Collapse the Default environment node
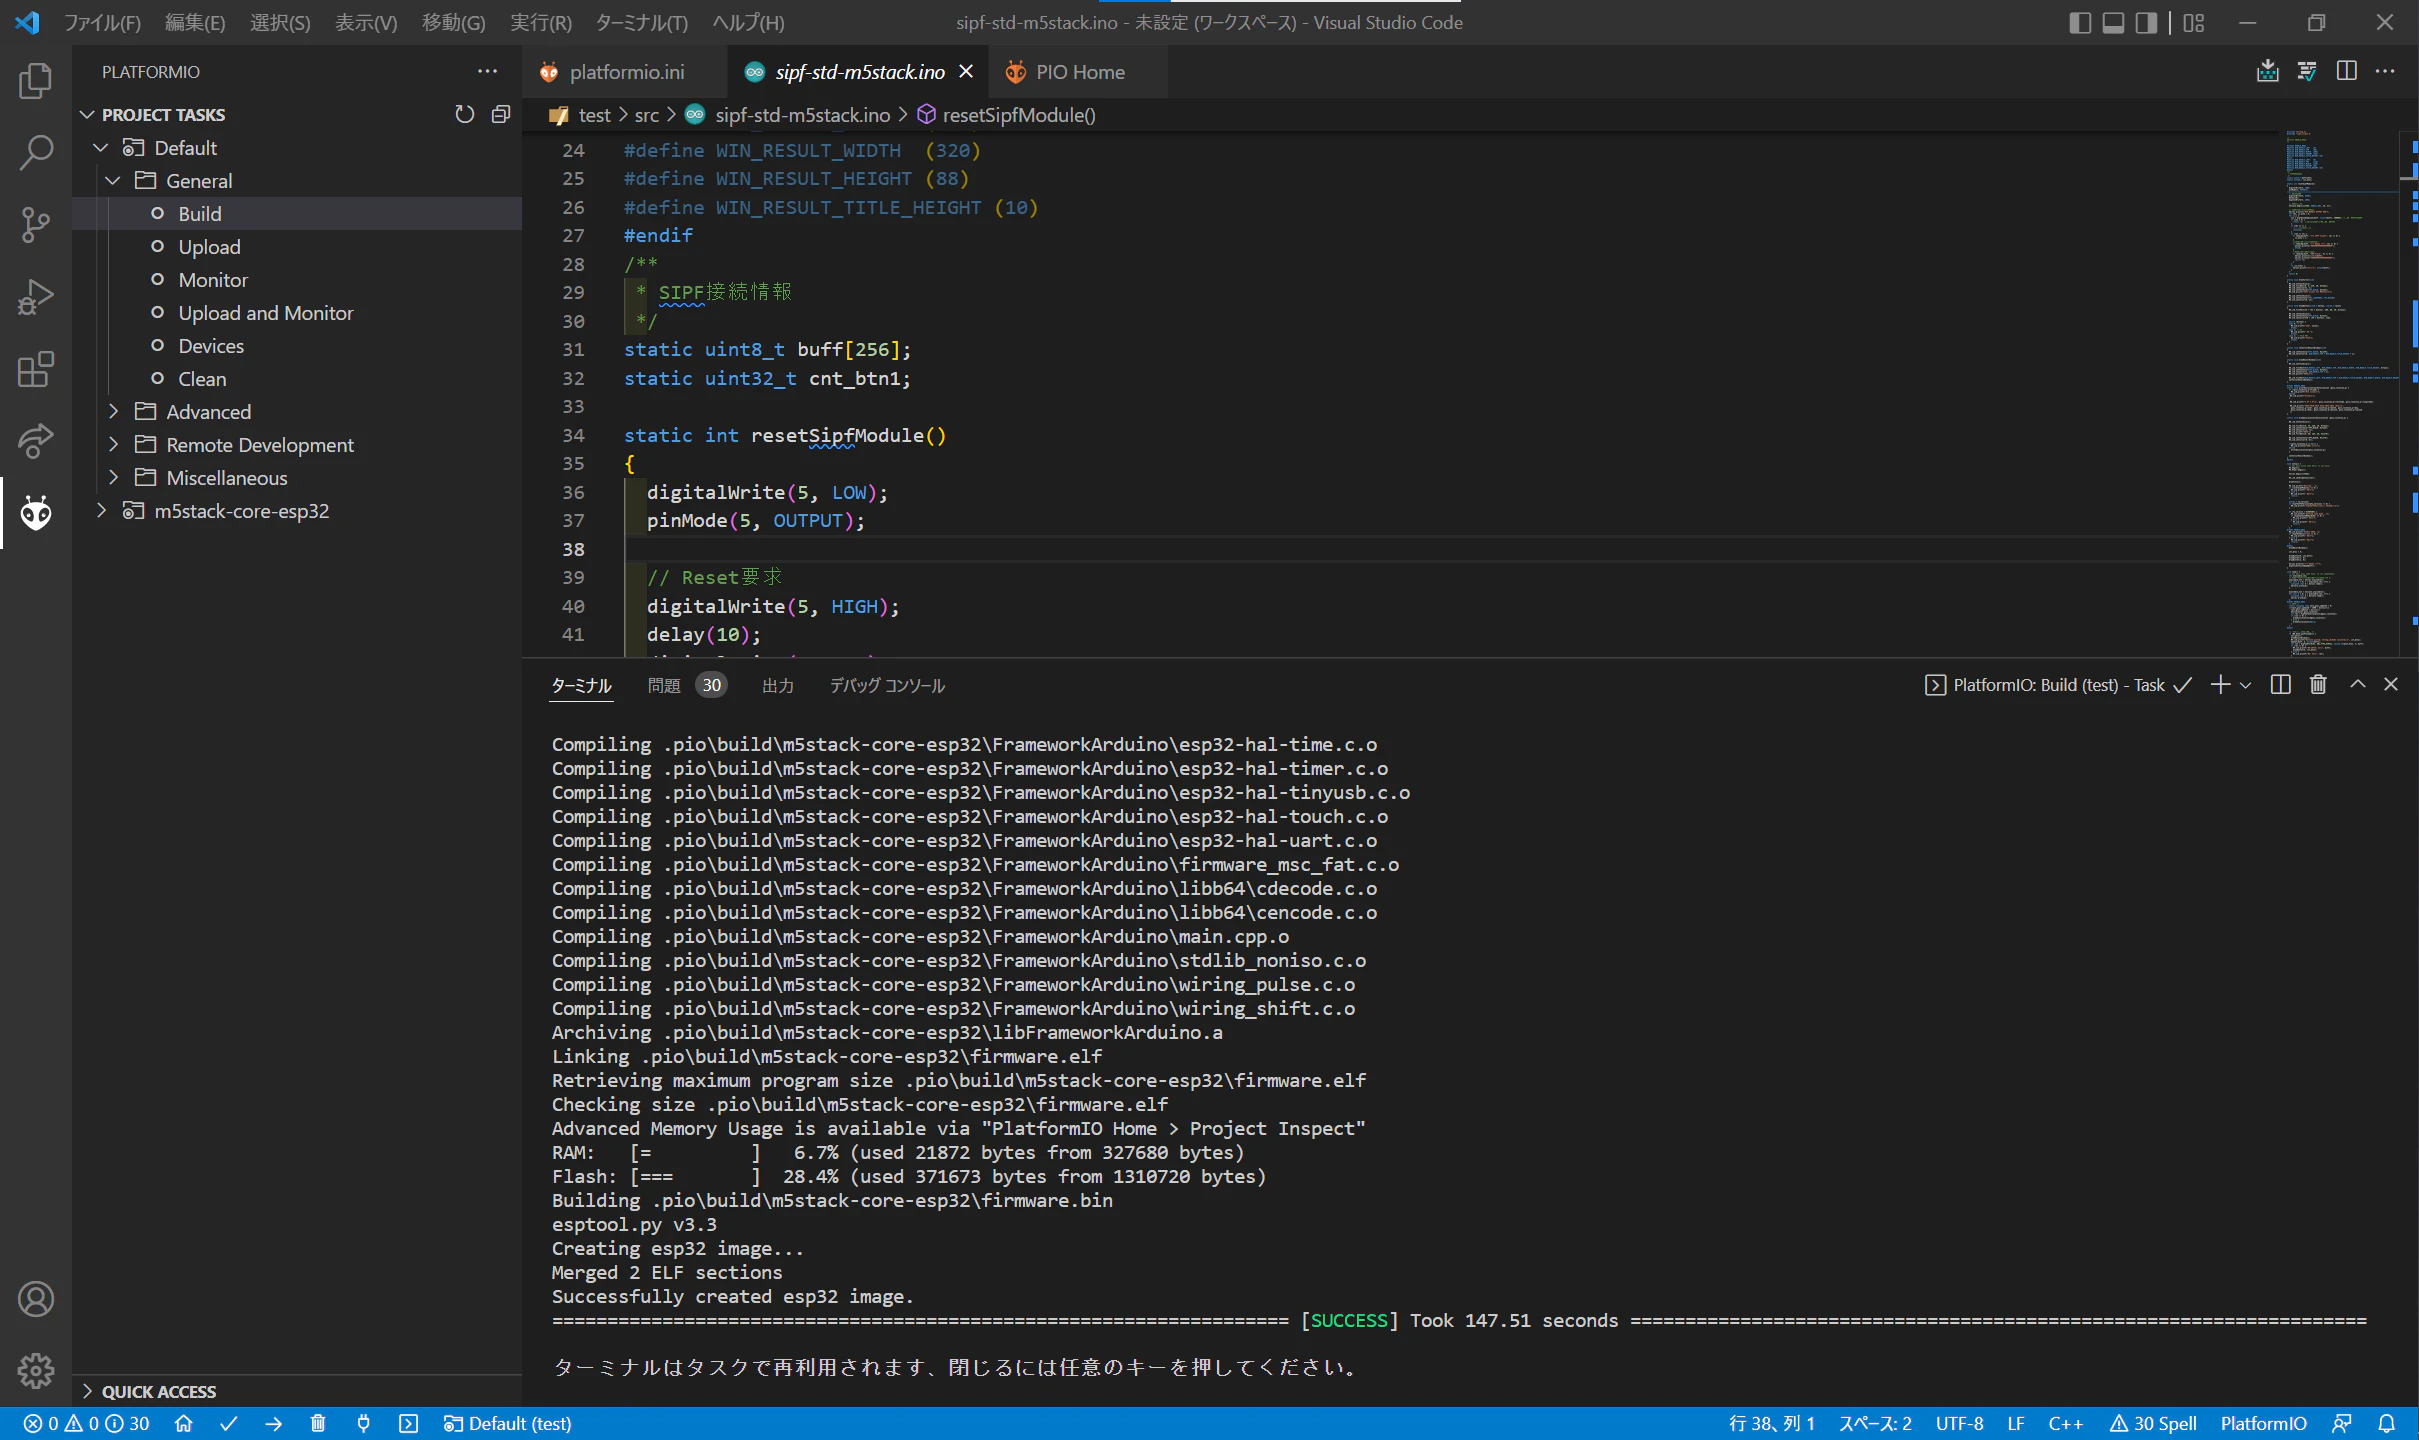The height and width of the screenshot is (1440, 2419). [101, 147]
